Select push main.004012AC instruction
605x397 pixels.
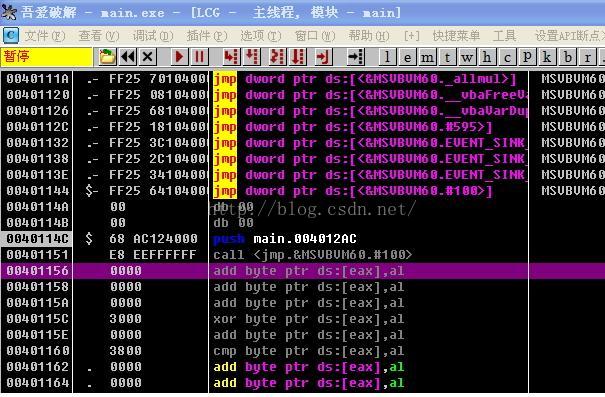click(x=285, y=239)
